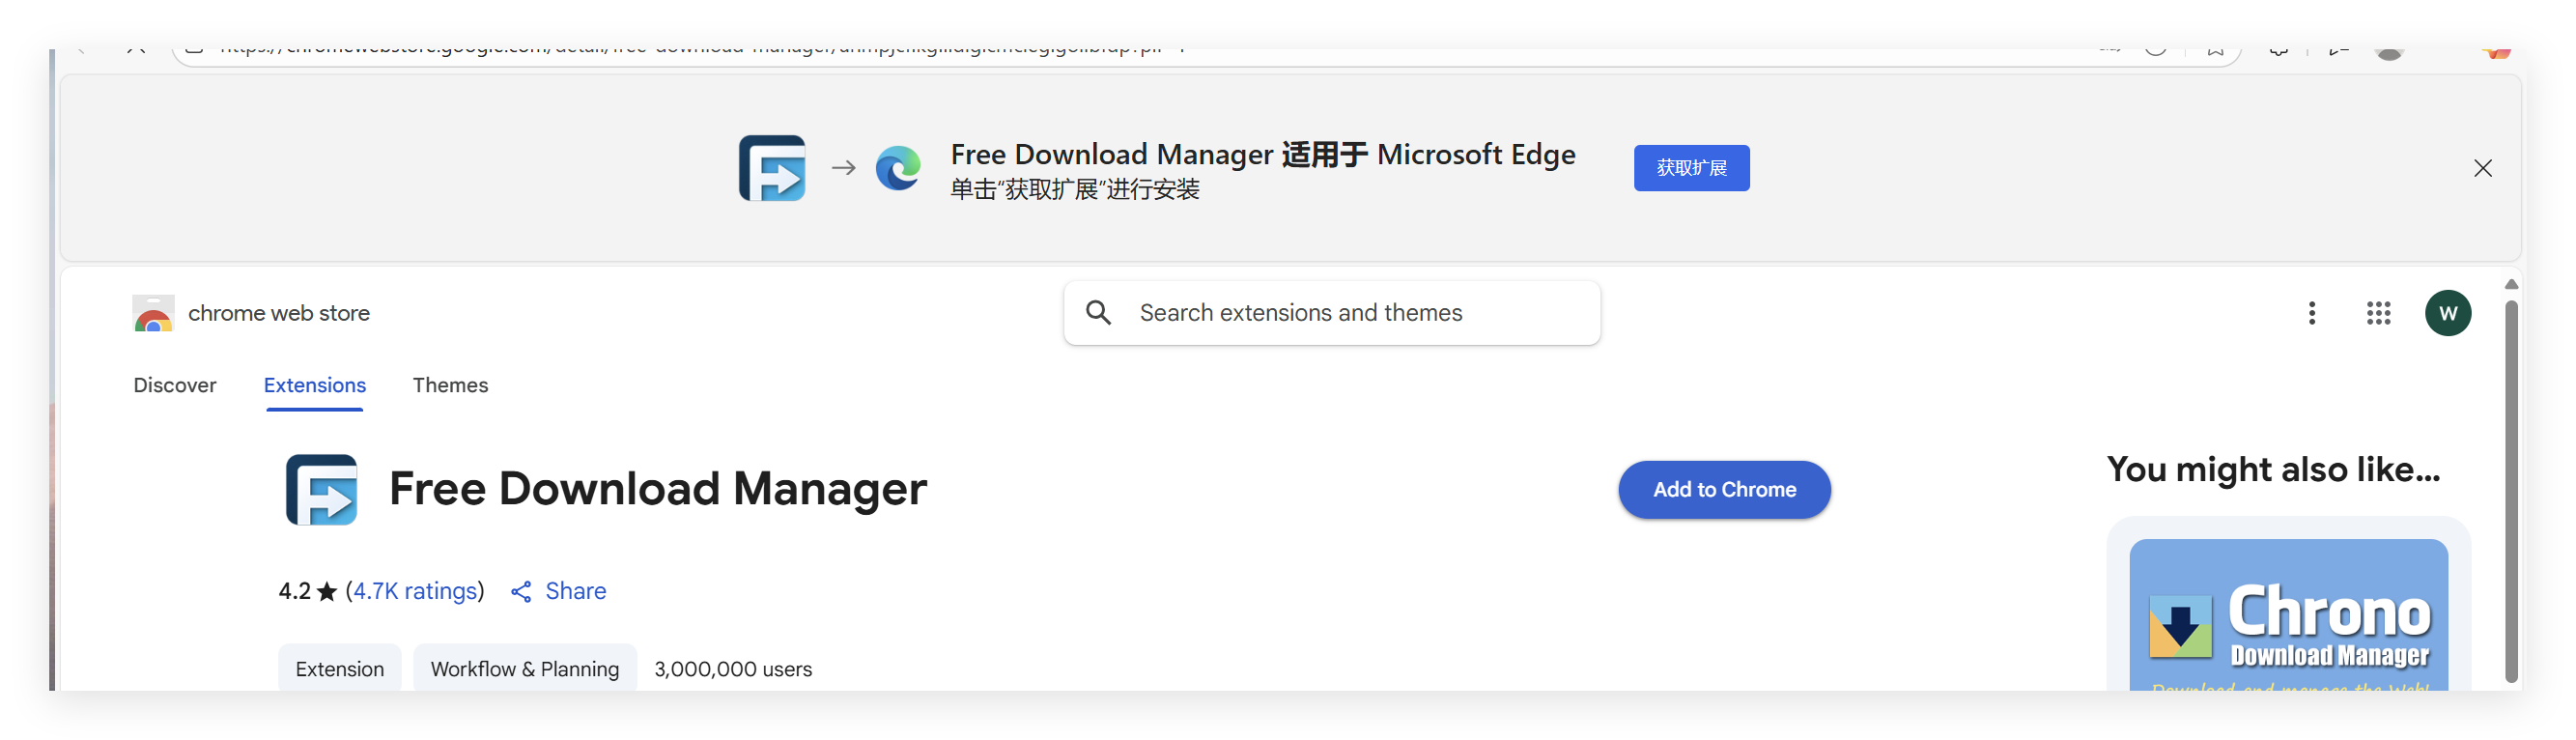Open the "W" account avatar
Viewport: 2576px width, 740px height.
click(2447, 314)
